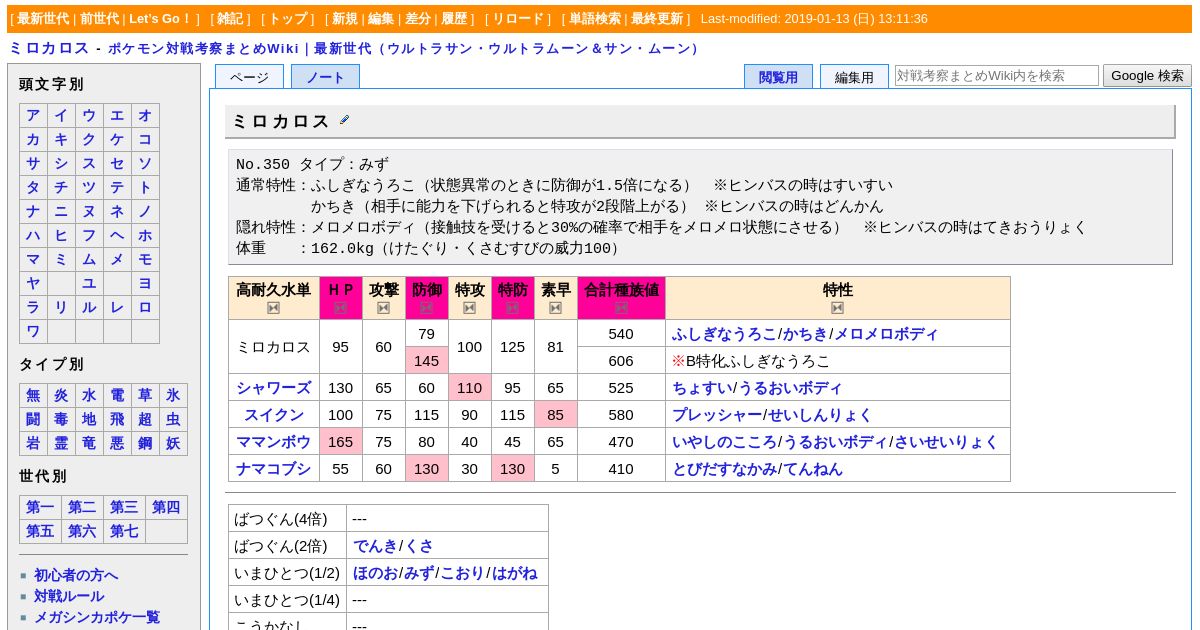Choose type 水 in タイプ別
The height and width of the screenshot is (630, 1200).
pos(89,395)
